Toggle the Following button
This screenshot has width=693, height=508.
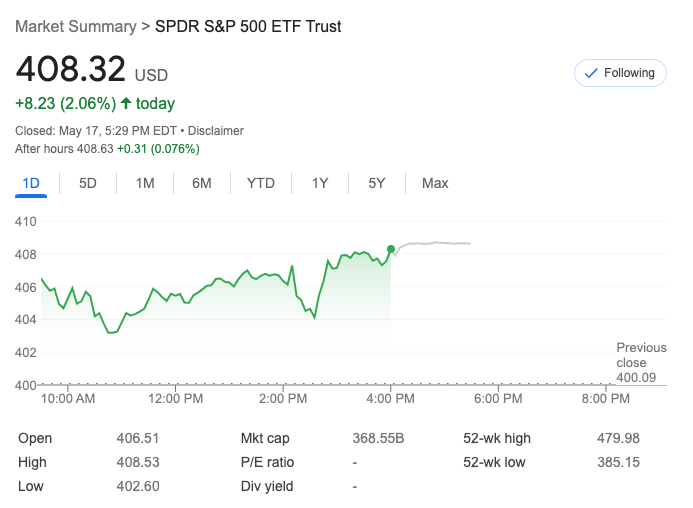click(x=620, y=73)
